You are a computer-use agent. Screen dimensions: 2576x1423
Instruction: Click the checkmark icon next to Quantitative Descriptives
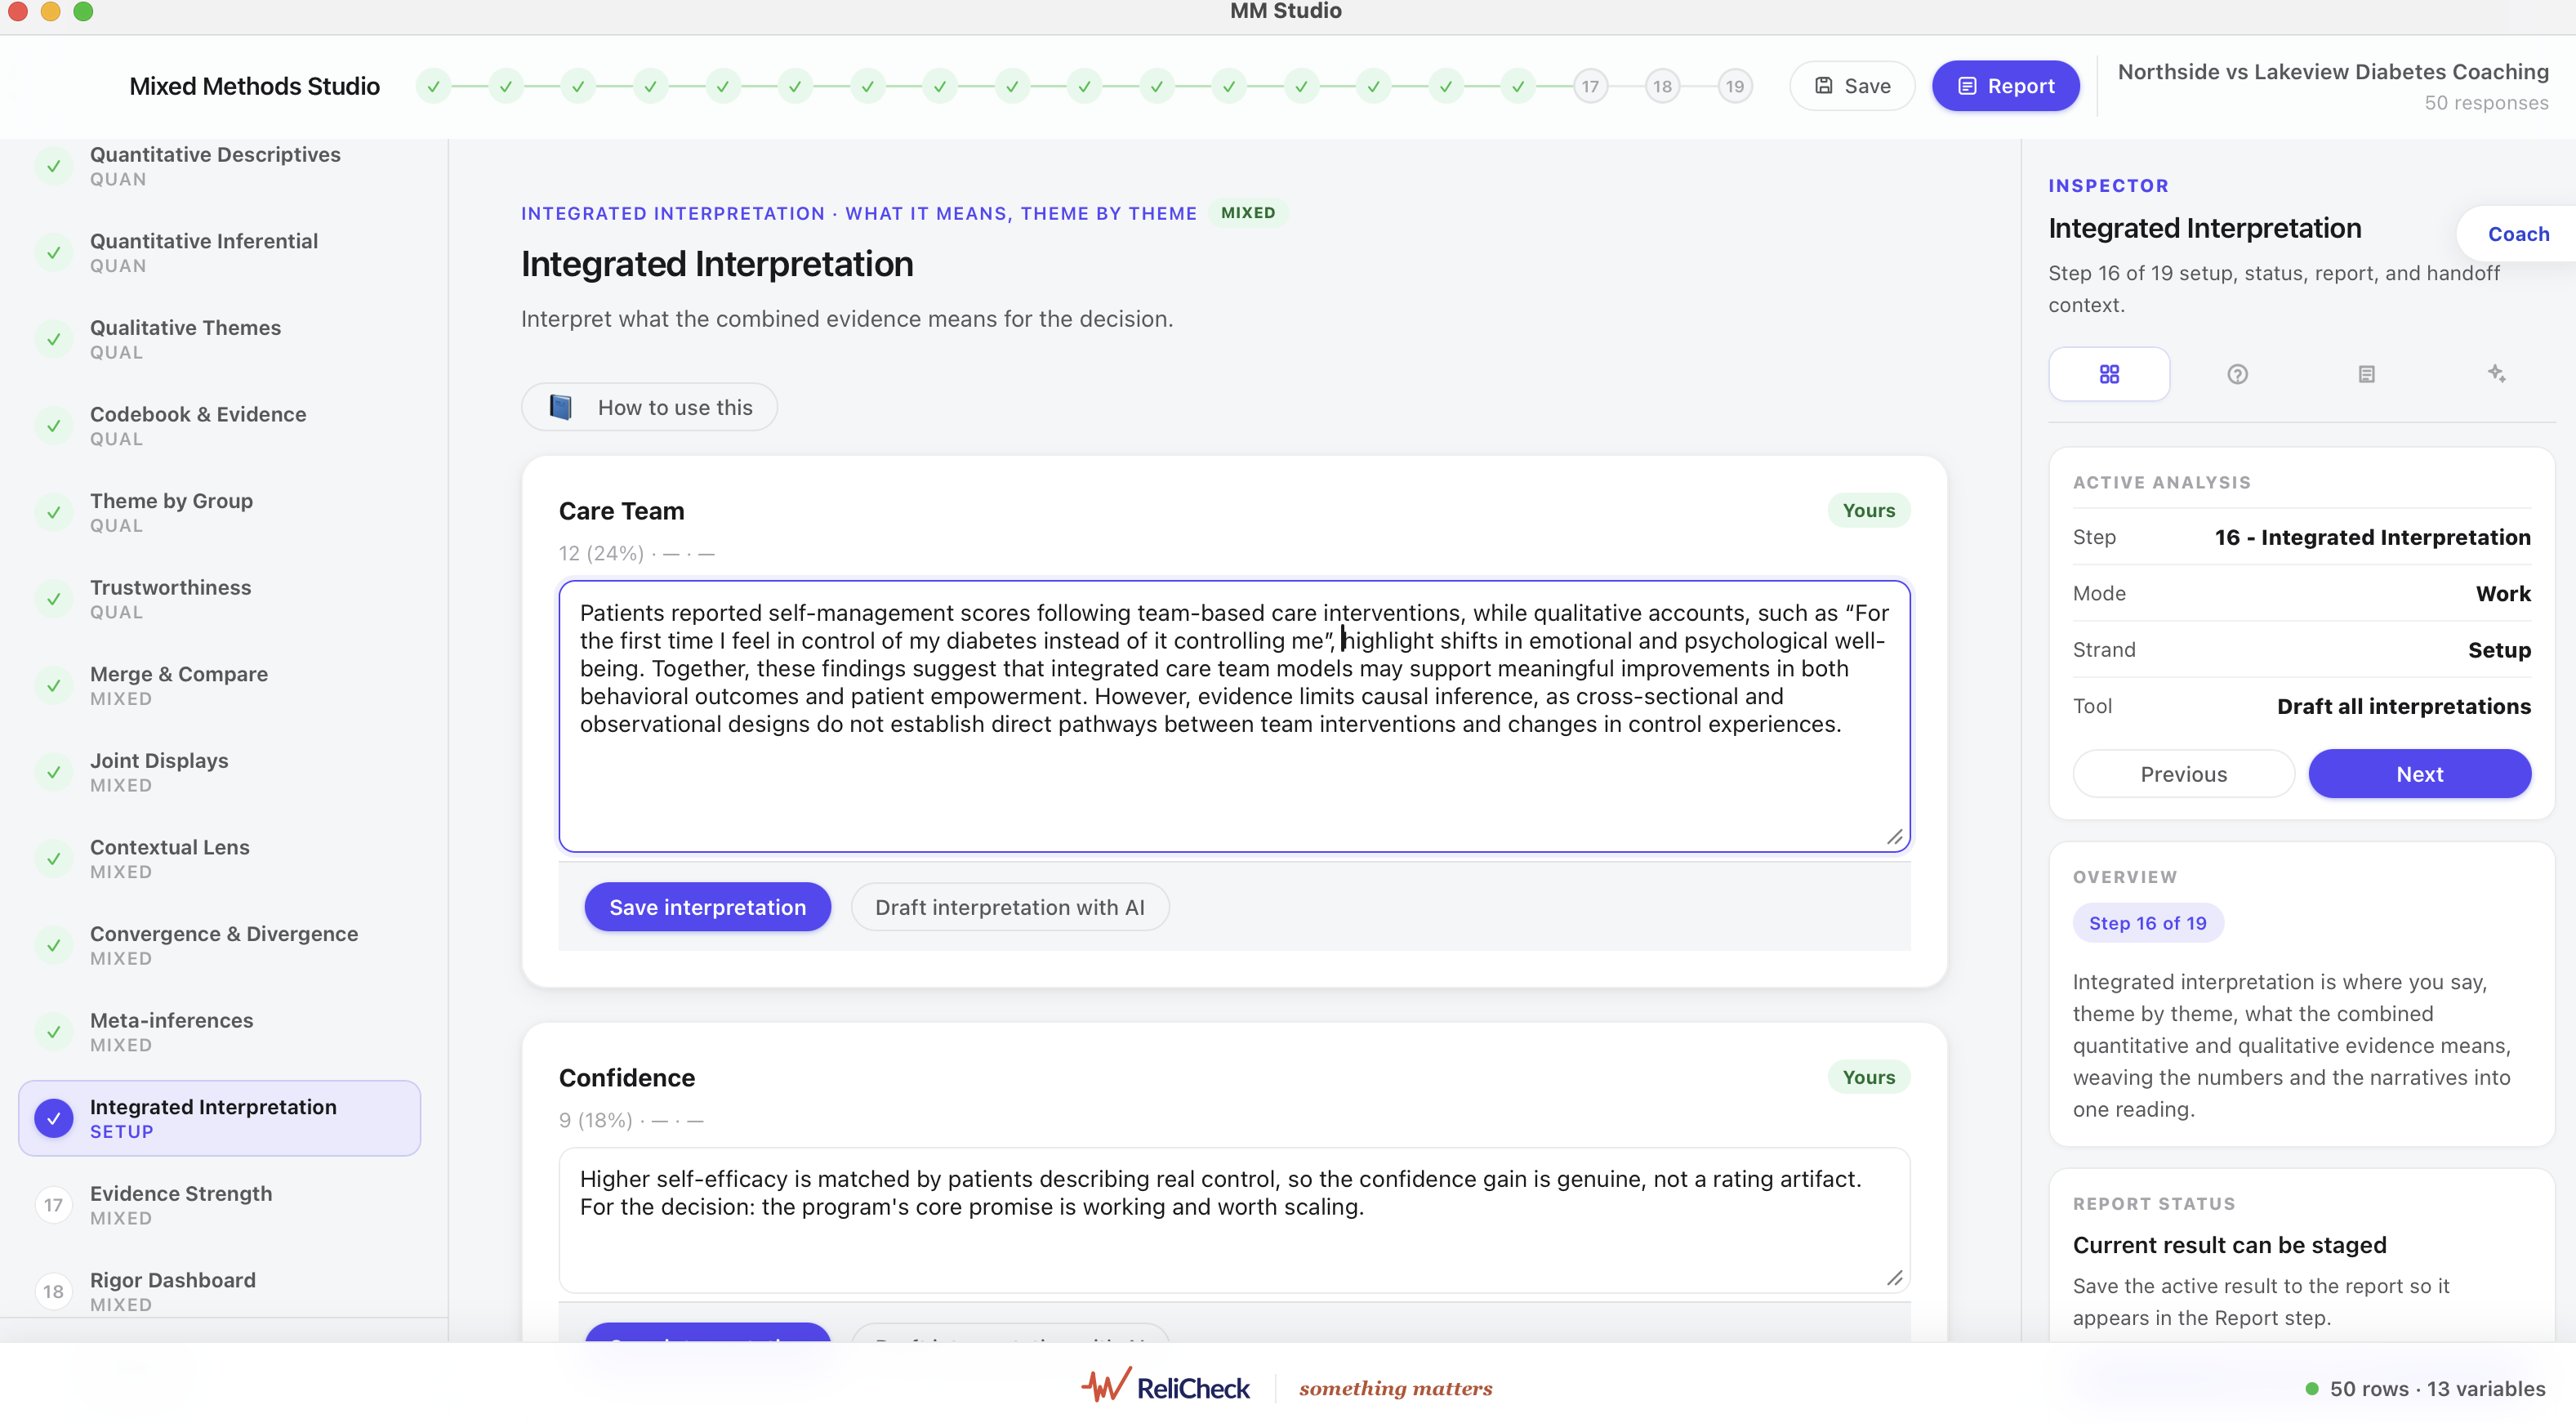pyautogui.click(x=54, y=166)
